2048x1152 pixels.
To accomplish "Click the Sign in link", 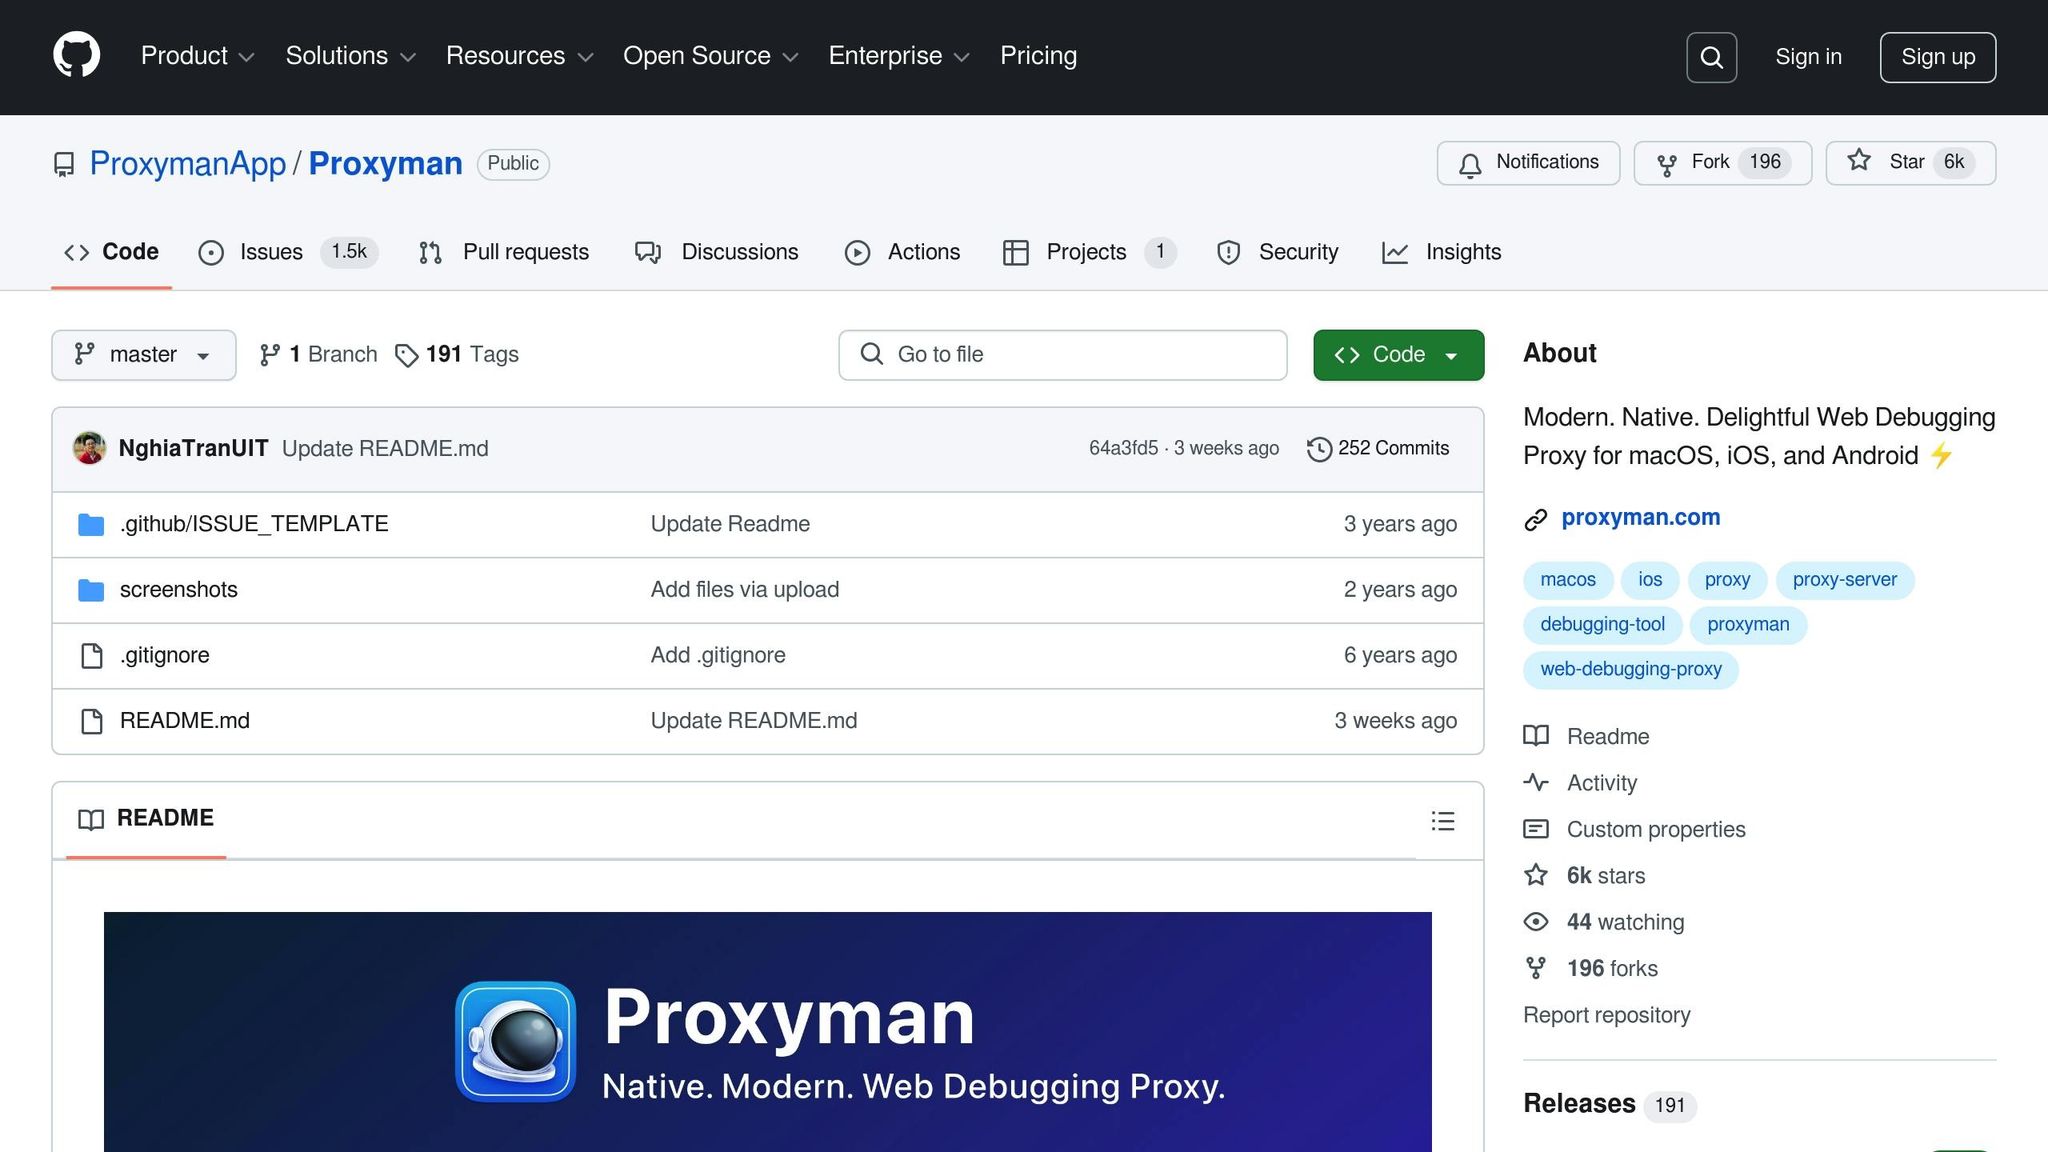I will tap(1808, 57).
